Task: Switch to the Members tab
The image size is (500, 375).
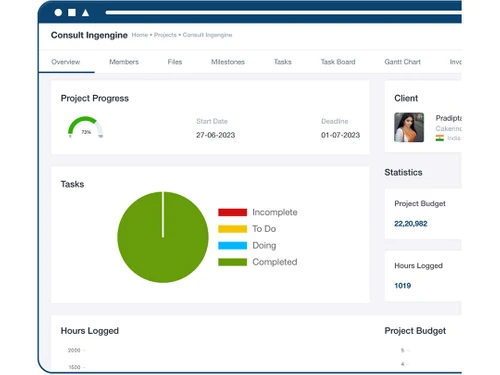Action: click(x=124, y=62)
